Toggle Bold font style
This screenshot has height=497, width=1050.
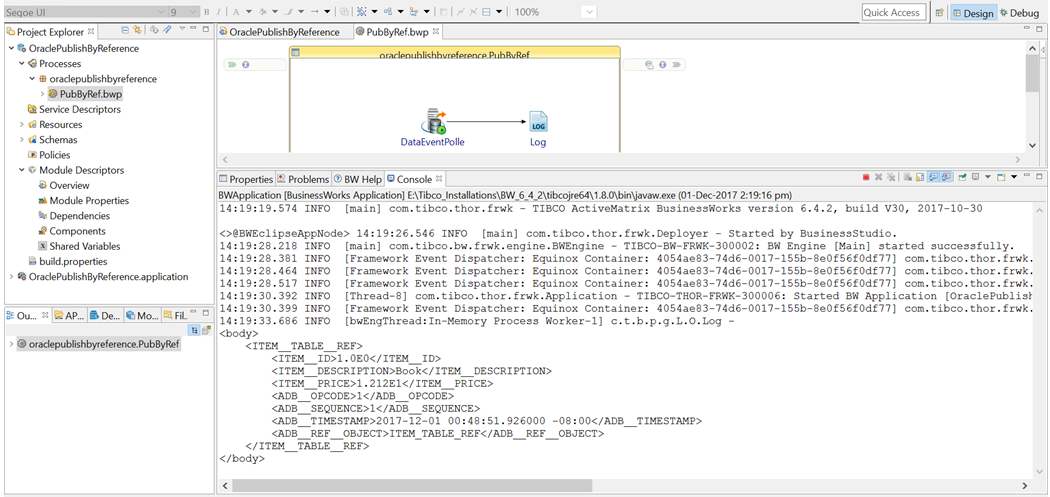point(206,12)
